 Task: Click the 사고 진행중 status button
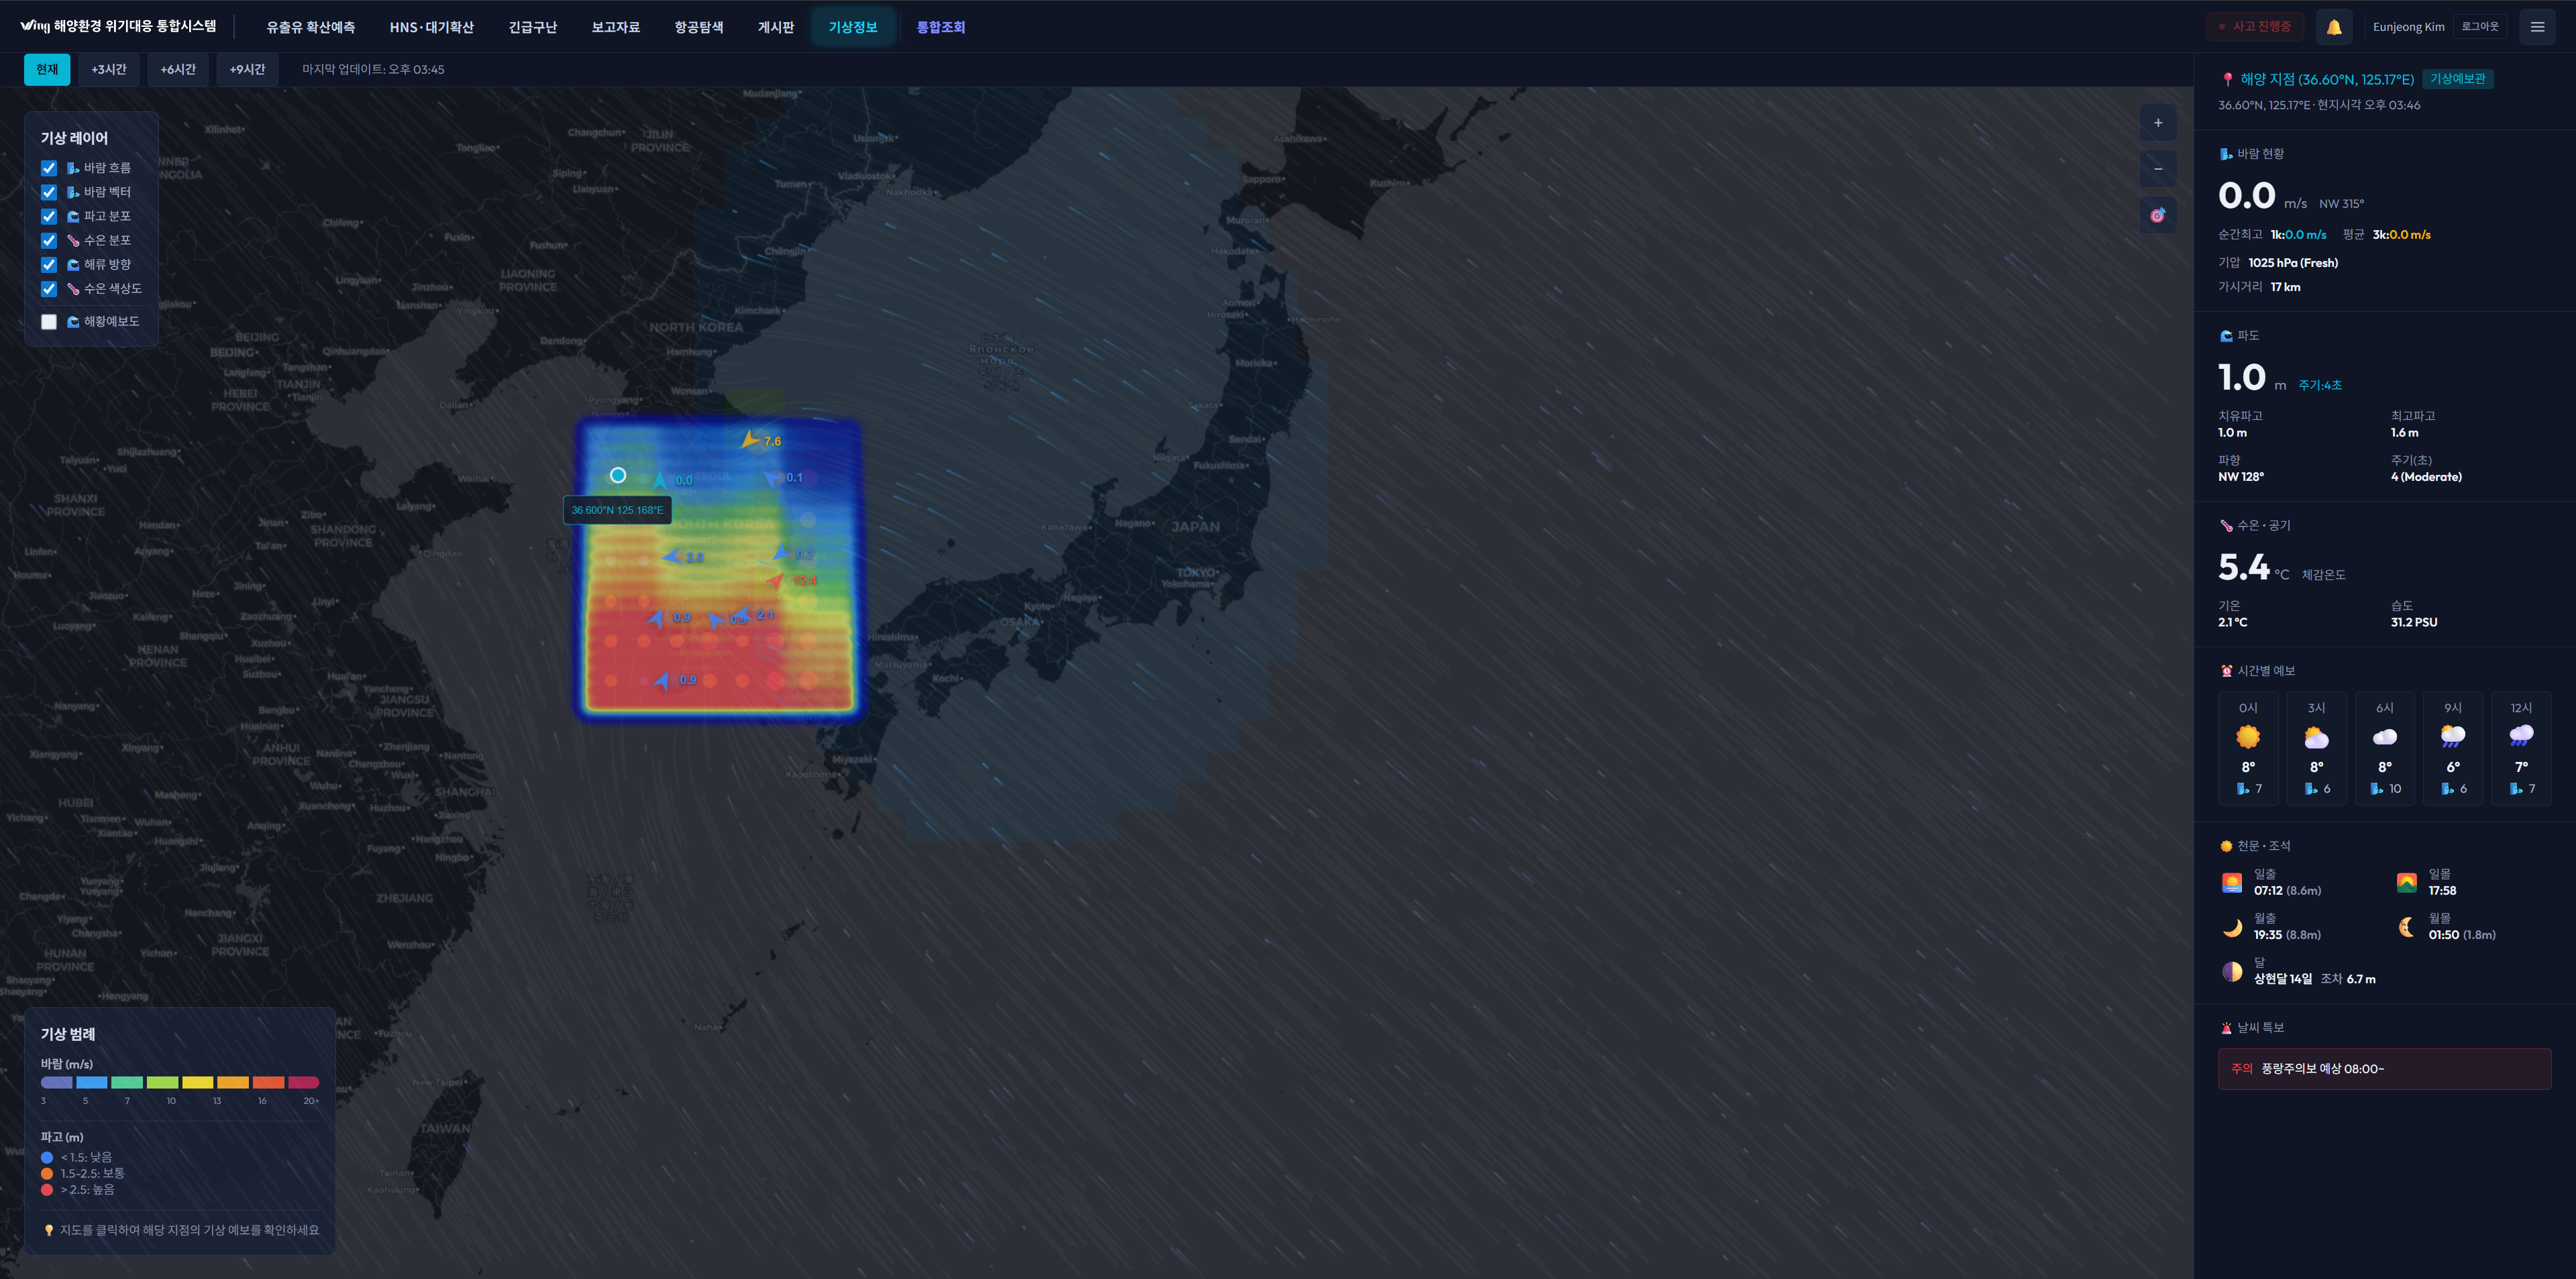pos(2254,27)
